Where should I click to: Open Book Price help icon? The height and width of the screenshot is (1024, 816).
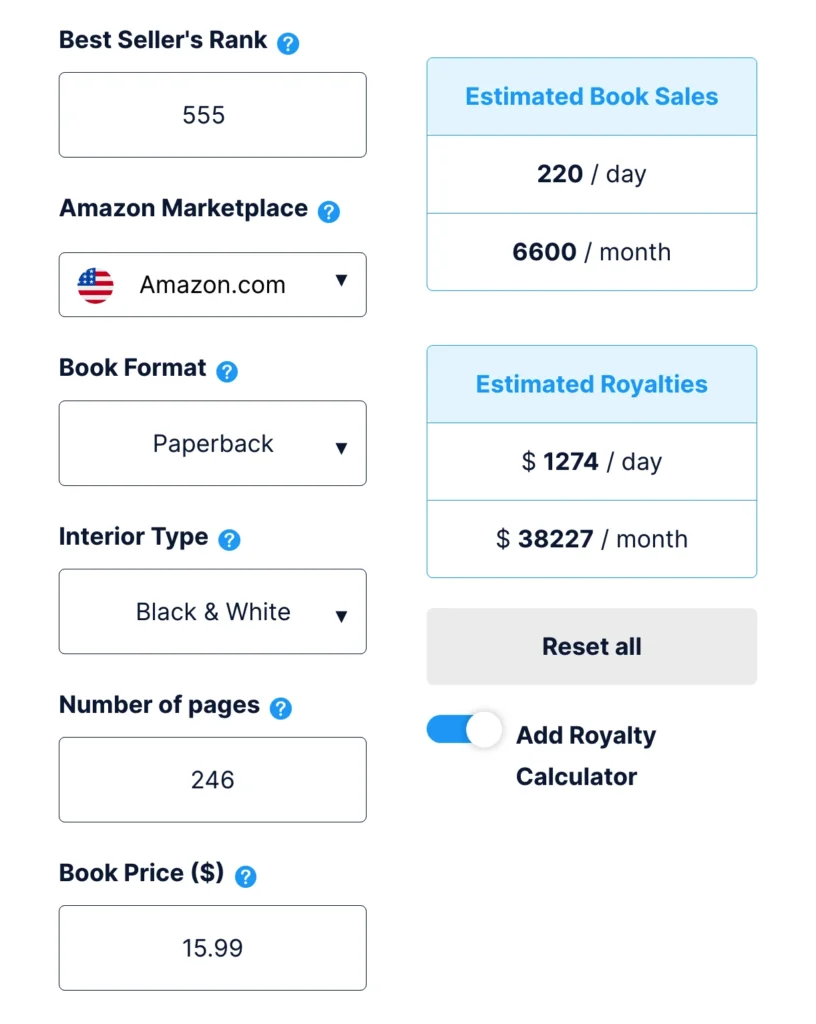(x=245, y=876)
